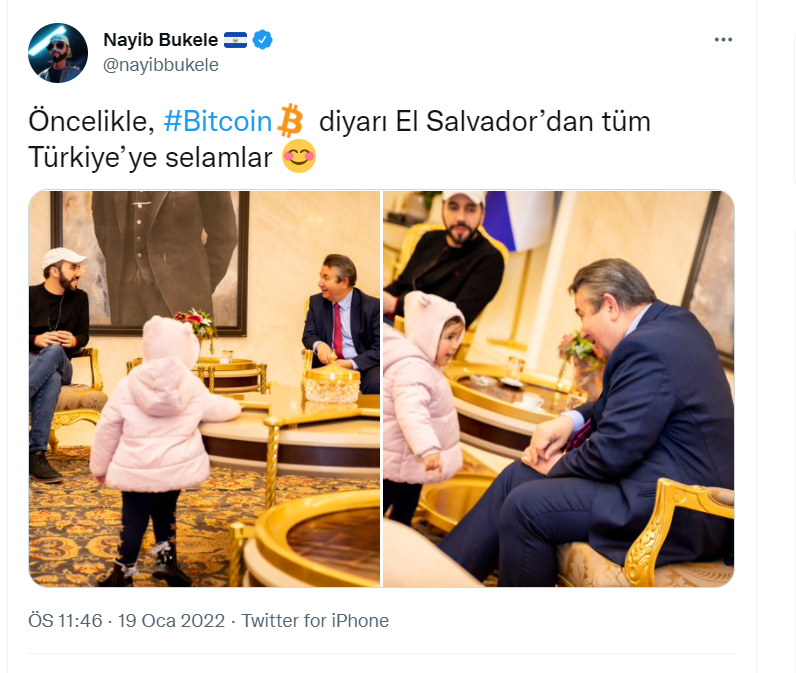Click the portrait painting in left photo
The height and width of the screenshot is (673, 796).
click(x=150, y=263)
